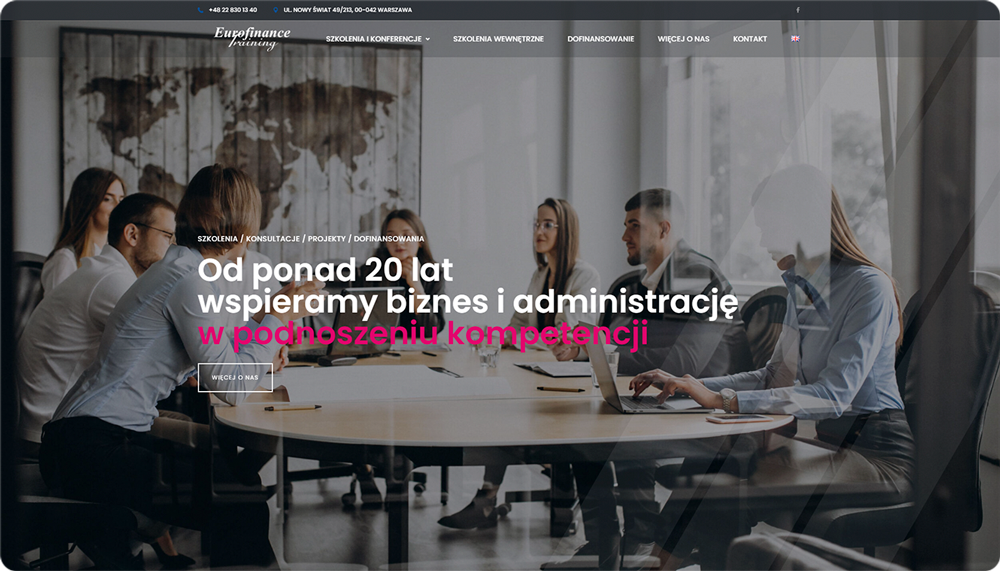Click the blue phone icon in top bar
Image resolution: width=1000 pixels, height=571 pixels.
[200, 10]
